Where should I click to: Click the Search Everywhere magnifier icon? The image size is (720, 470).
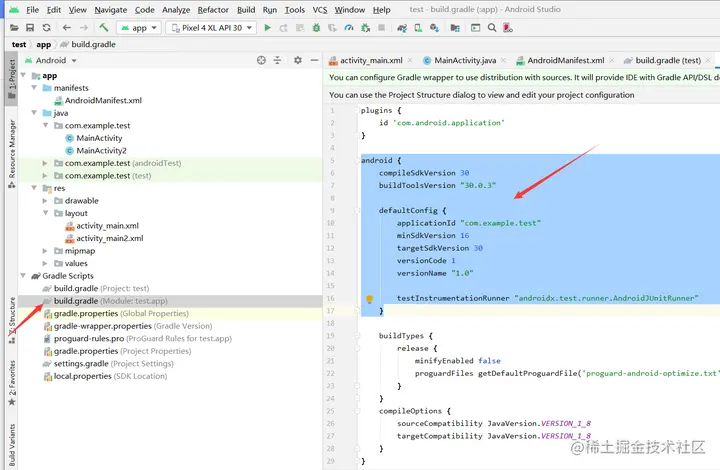point(492,28)
